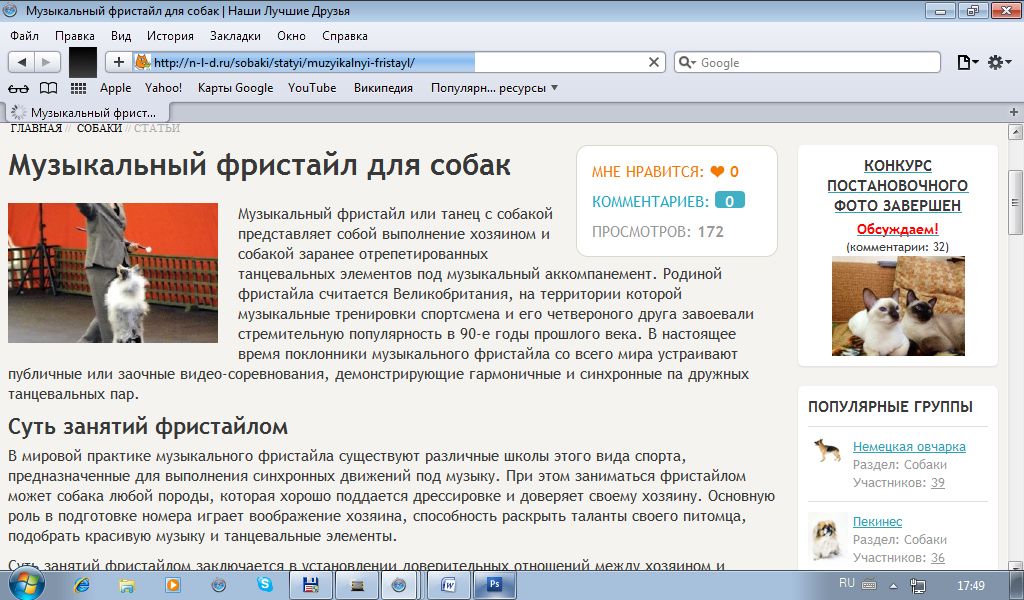
Task: Click the dog dancing article photo
Action: tap(113, 273)
